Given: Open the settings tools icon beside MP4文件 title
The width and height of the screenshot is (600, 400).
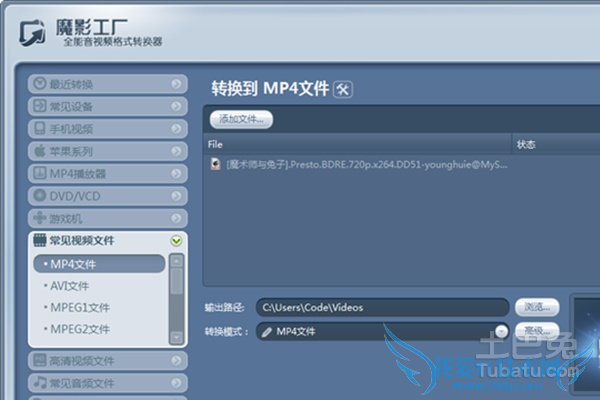Looking at the screenshot, I should [x=343, y=90].
